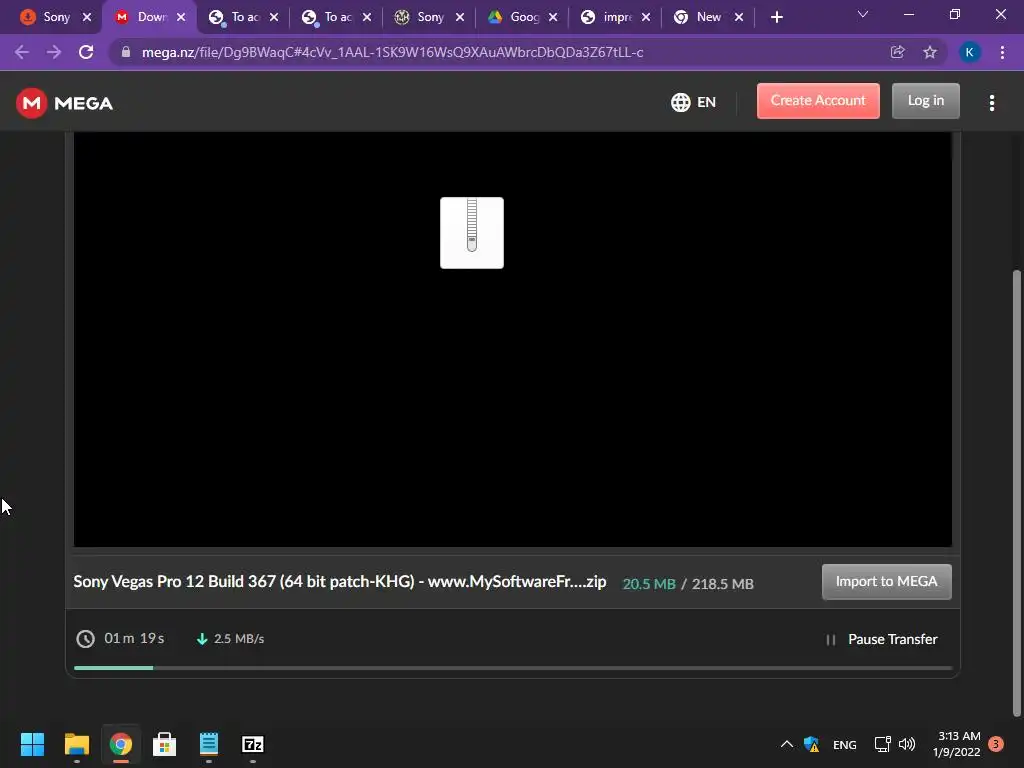Viewport: 1024px width, 768px height.
Task: Click the MEGA logo
Action: [x=64, y=103]
